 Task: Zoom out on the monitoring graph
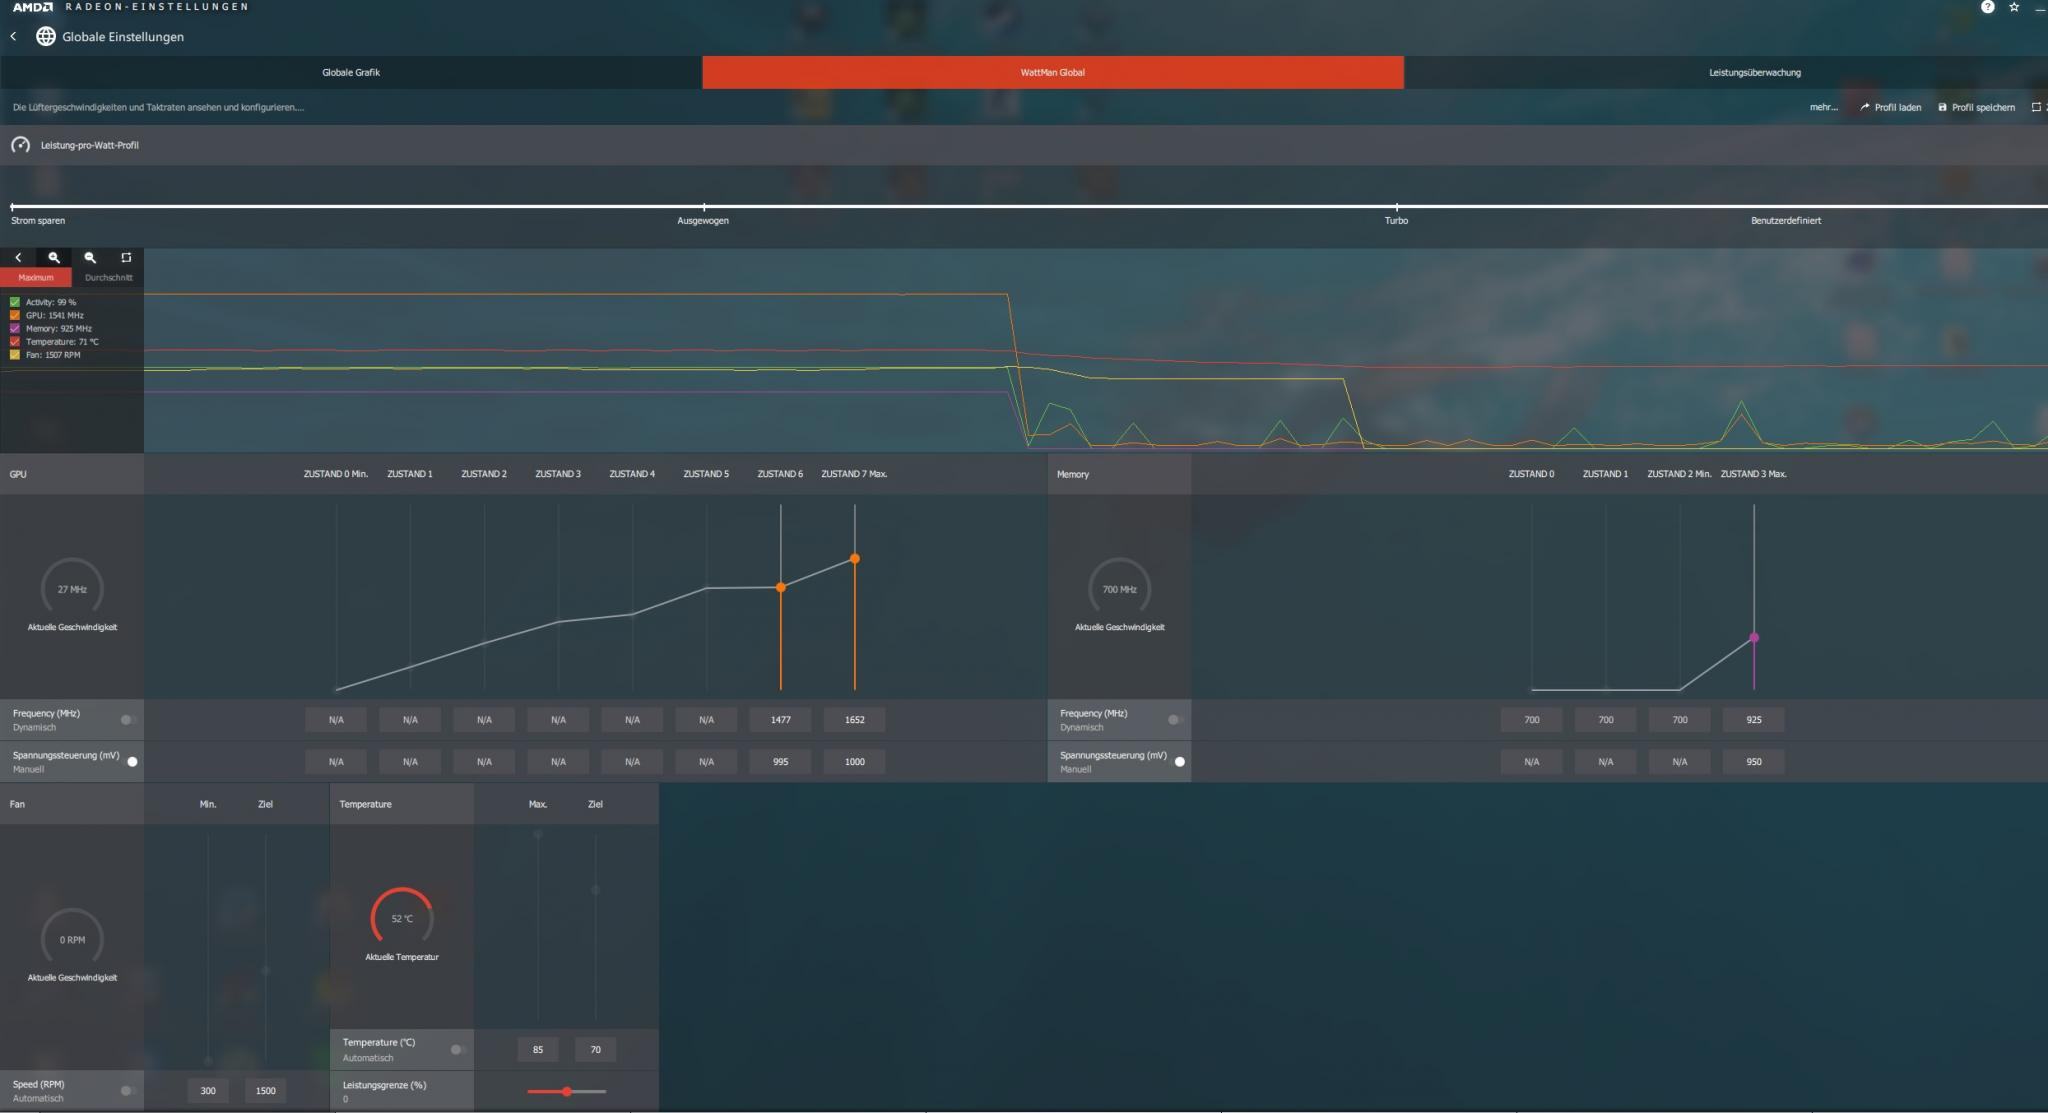coord(90,257)
